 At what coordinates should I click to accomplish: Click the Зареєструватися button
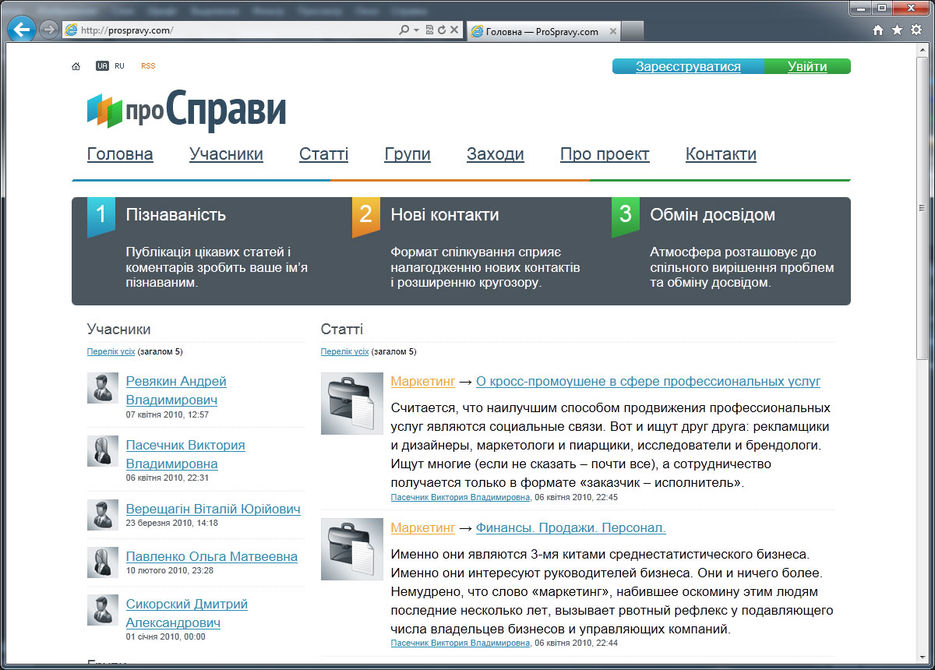(x=688, y=66)
